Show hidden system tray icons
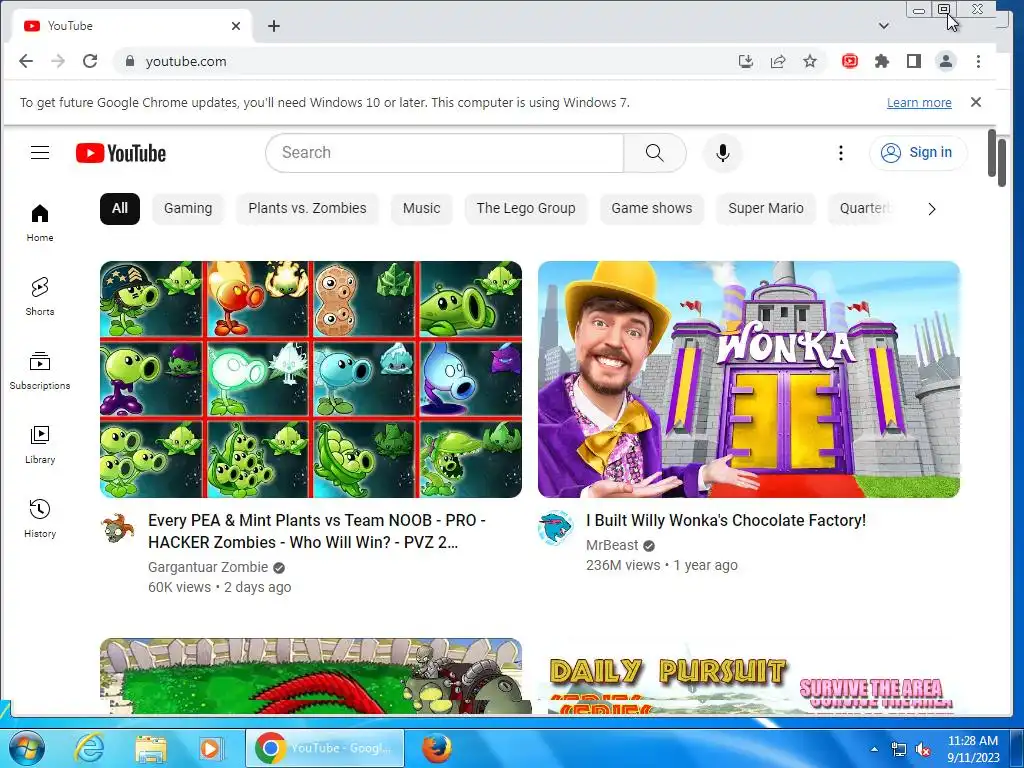1024x768 pixels. coord(874,749)
